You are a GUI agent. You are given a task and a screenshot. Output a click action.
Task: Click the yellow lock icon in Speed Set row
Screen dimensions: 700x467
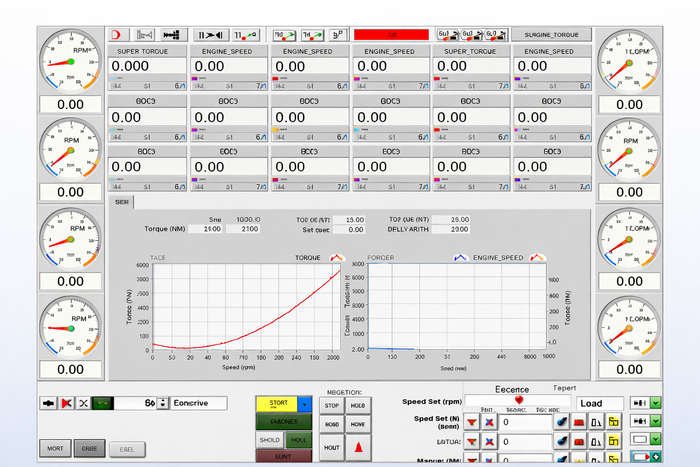click(x=613, y=422)
